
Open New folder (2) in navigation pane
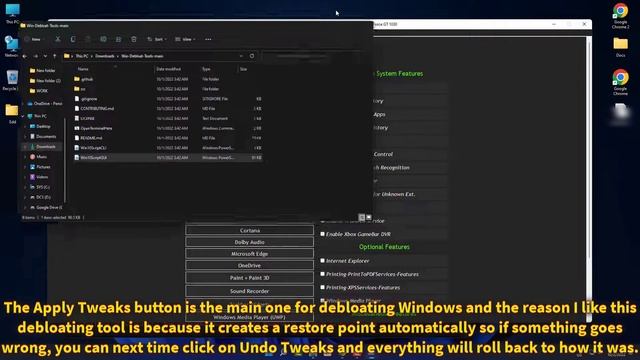(45, 81)
